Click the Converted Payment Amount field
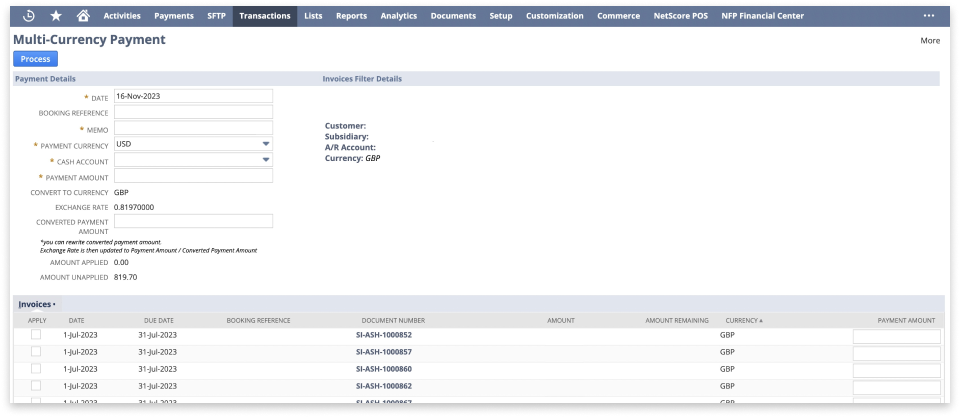Screen dimensions: 960x417 click(x=193, y=221)
